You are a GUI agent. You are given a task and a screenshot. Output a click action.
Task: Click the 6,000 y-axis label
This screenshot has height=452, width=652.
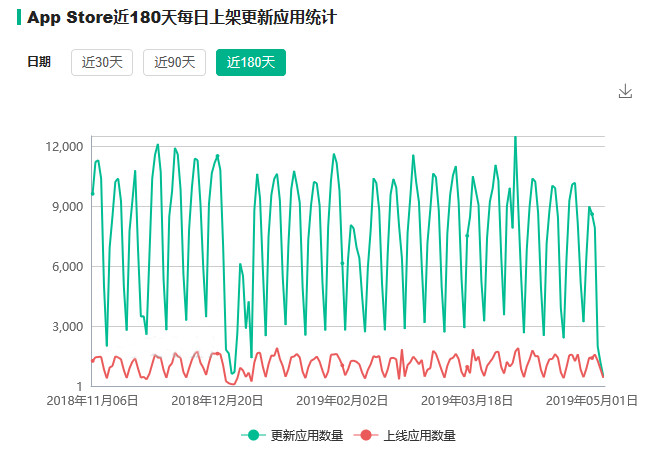click(67, 267)
